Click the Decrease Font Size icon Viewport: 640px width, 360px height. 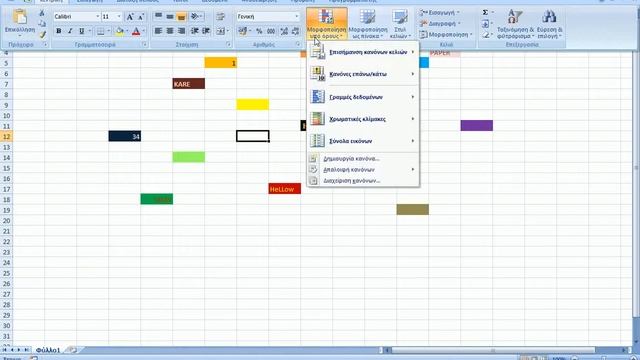[141, 17]
